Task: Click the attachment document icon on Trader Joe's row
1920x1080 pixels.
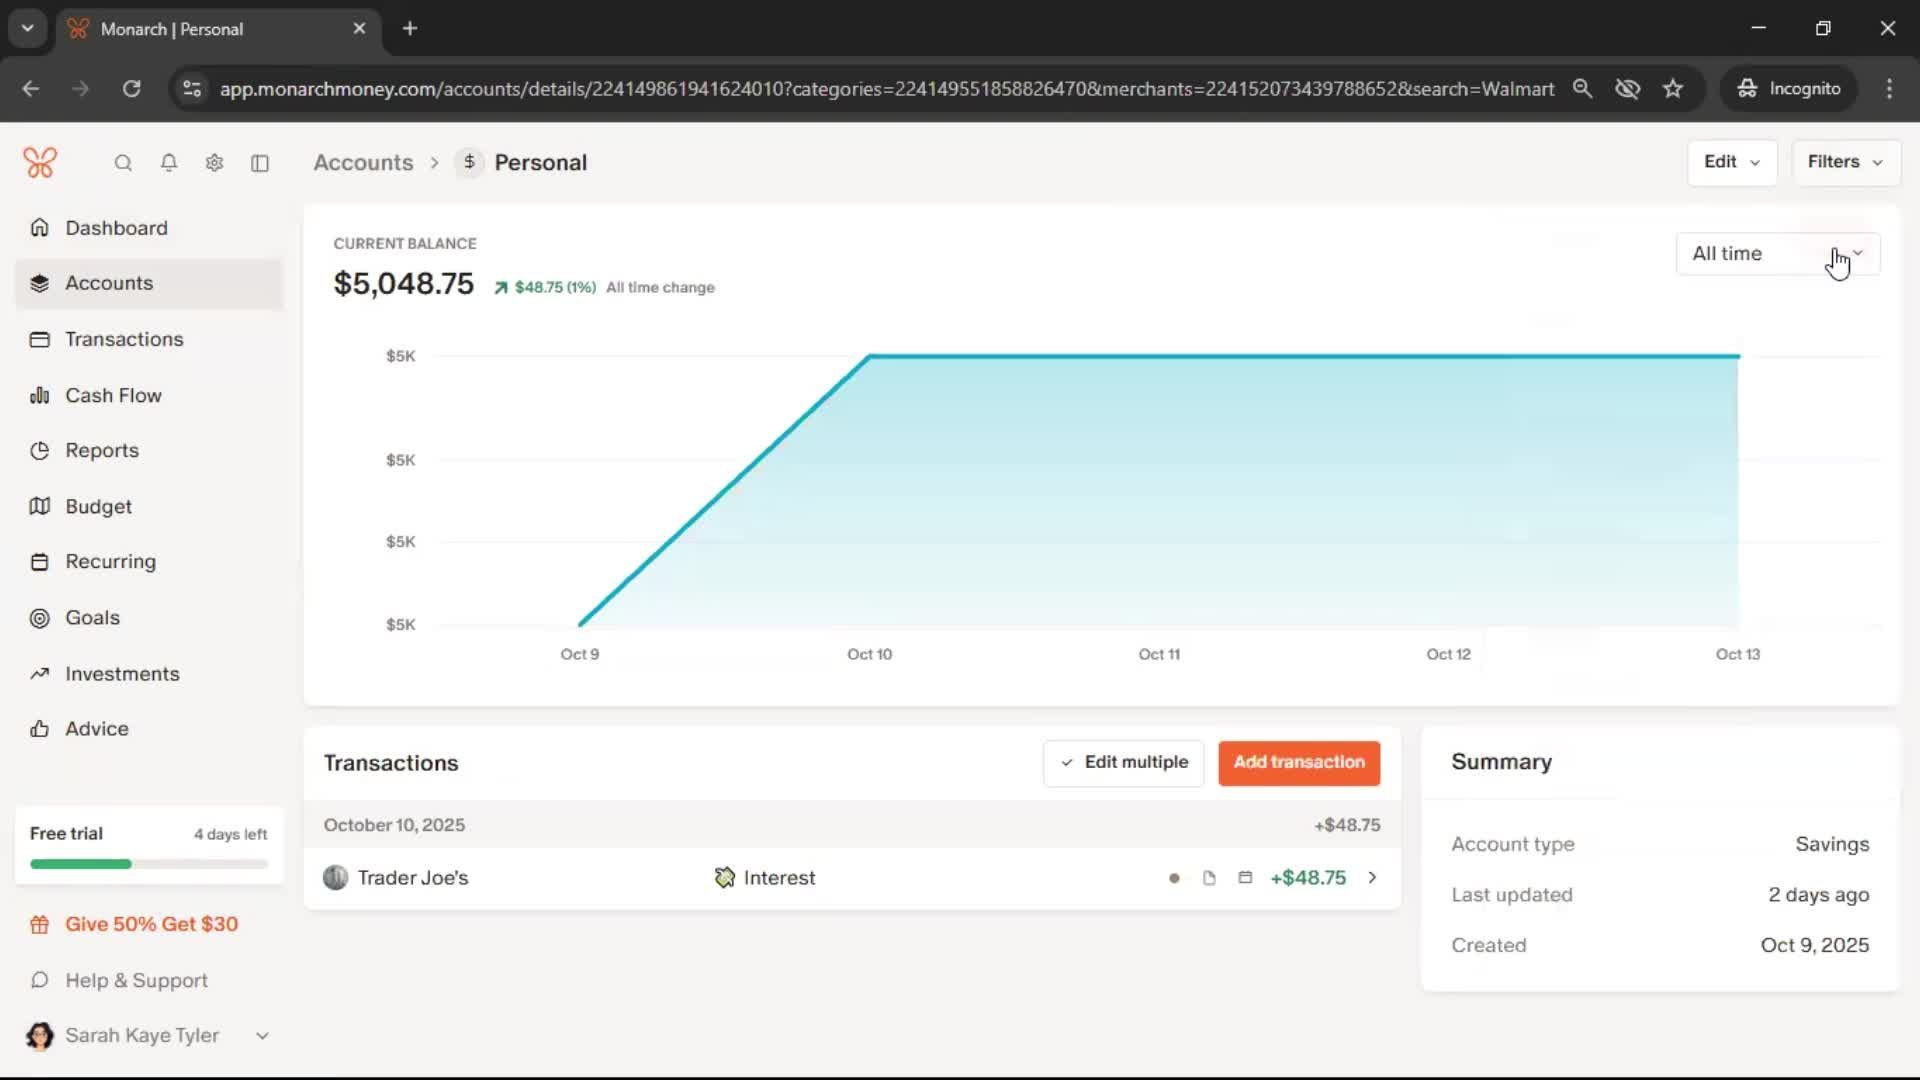Action: tap(1209, 878)
